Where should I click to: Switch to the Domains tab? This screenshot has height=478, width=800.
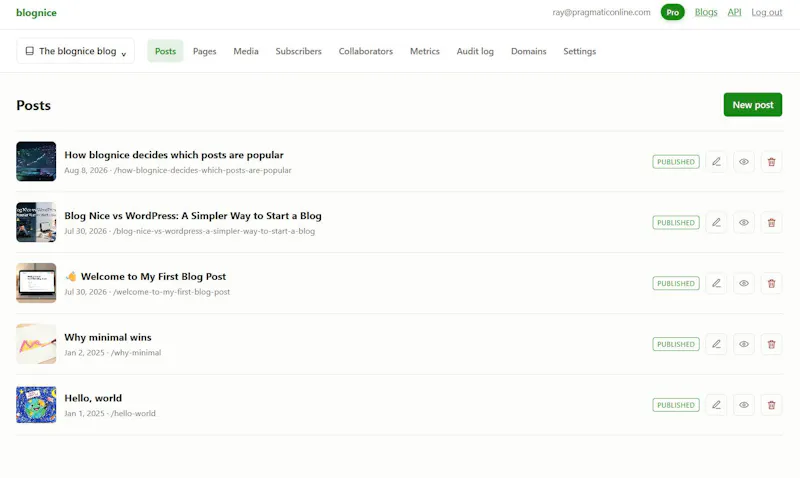pos(529,51)
